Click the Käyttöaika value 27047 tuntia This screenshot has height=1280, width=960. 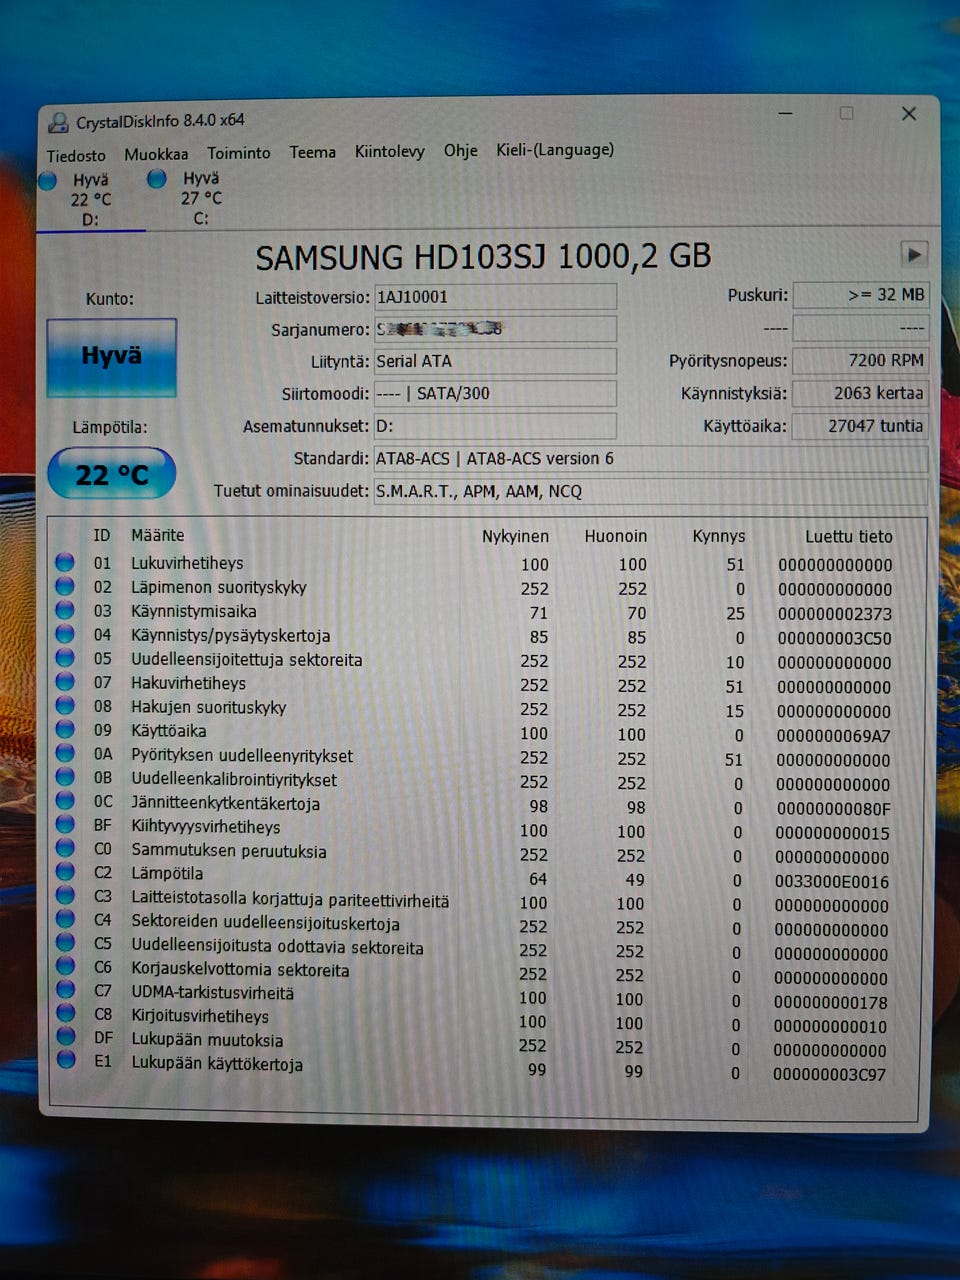(861, 426)
